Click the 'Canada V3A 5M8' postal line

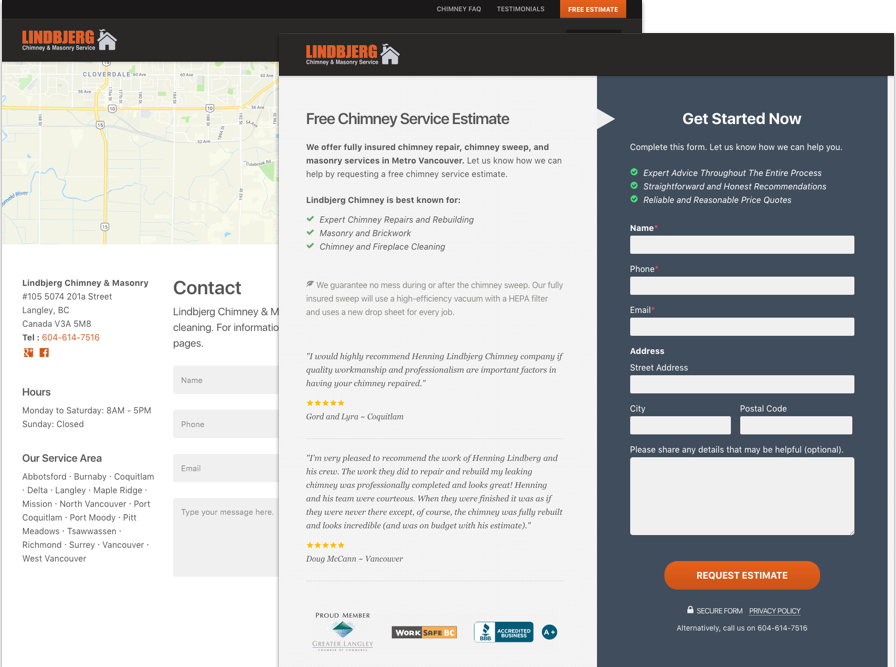(57, 324)
